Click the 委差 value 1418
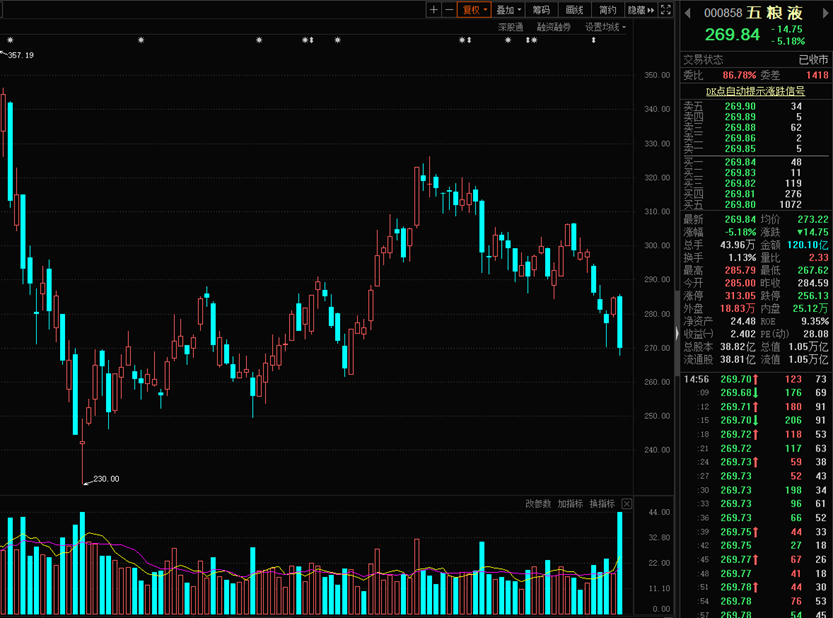 (817, 75)
